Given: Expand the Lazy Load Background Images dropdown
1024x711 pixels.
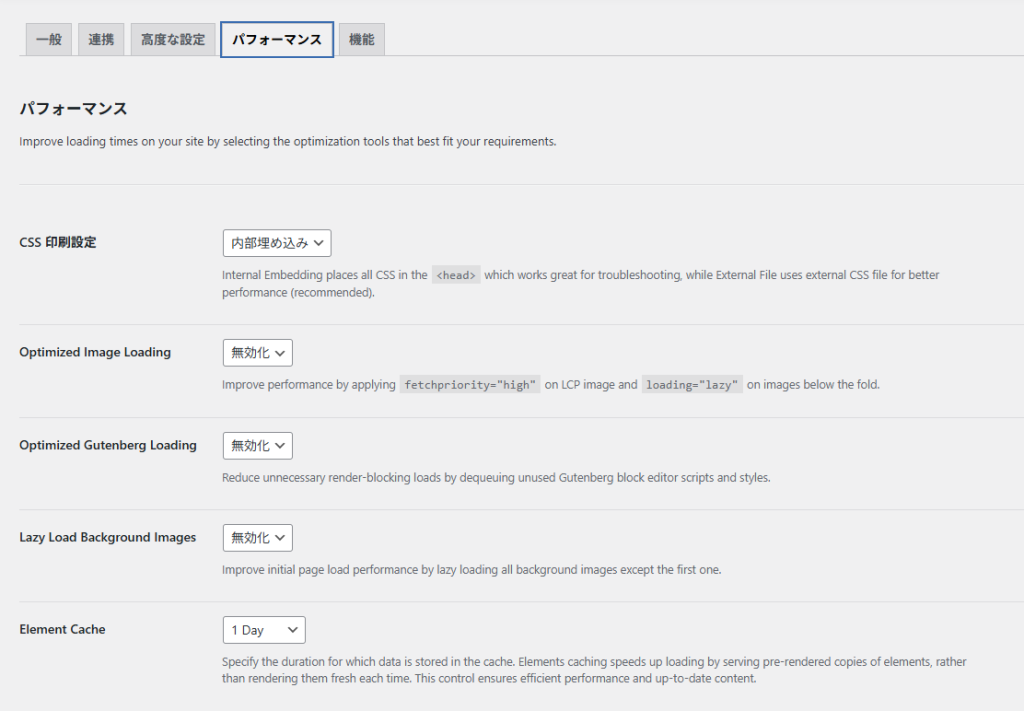Looking at the screenshot, I should pos(258,538).
